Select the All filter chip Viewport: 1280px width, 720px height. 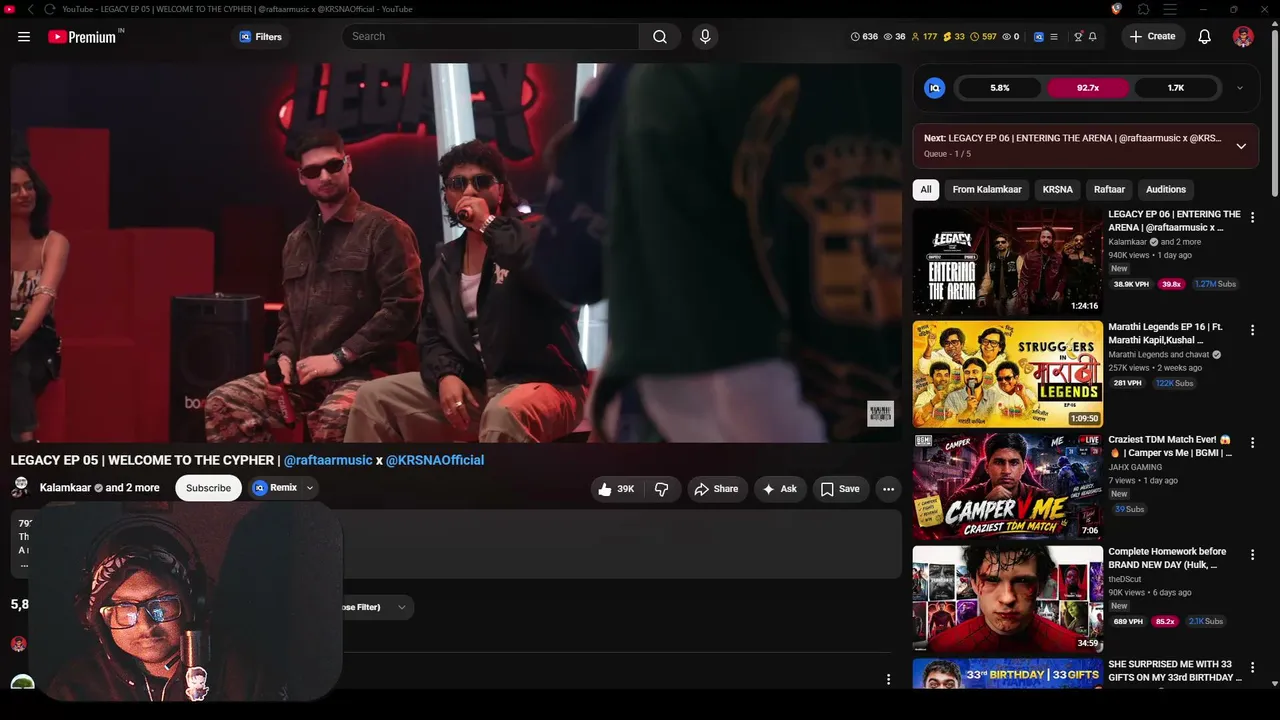coord(926,189)
